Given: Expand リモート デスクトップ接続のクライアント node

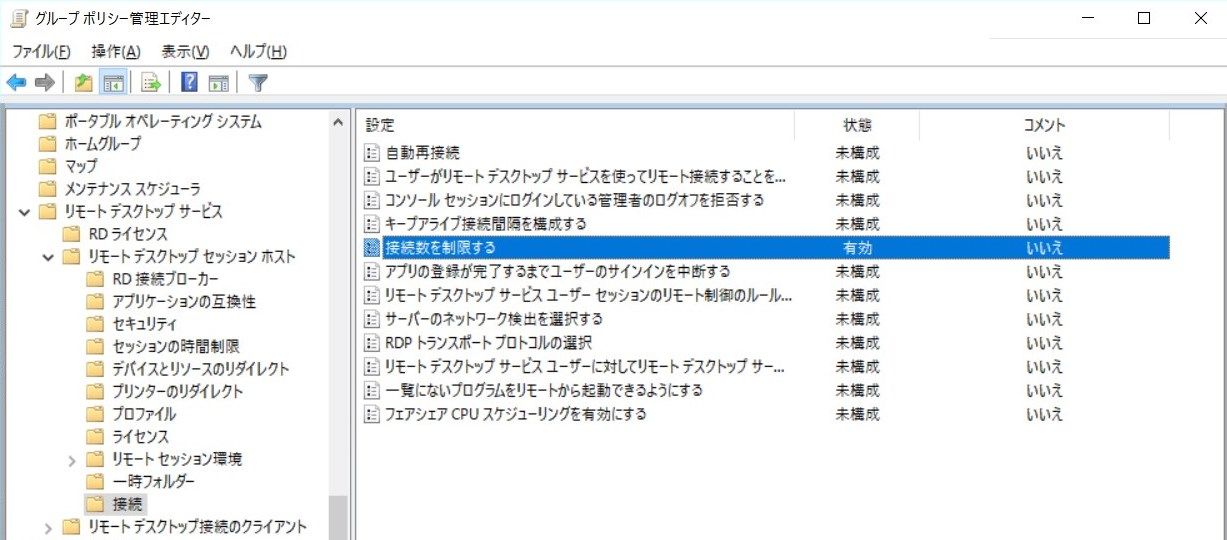Looking at the screenshot, I should tap(47, 527).
